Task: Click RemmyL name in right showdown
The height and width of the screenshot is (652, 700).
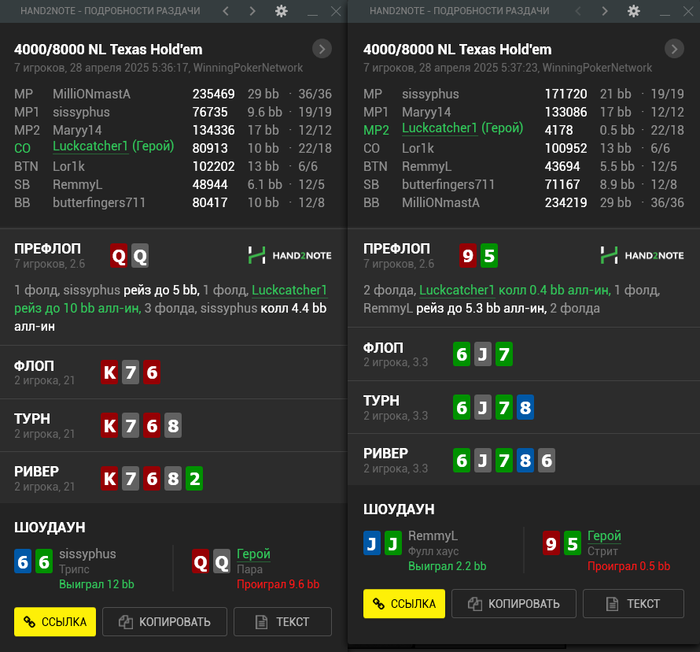Action: pyautogui.click(x=433, y=535)
